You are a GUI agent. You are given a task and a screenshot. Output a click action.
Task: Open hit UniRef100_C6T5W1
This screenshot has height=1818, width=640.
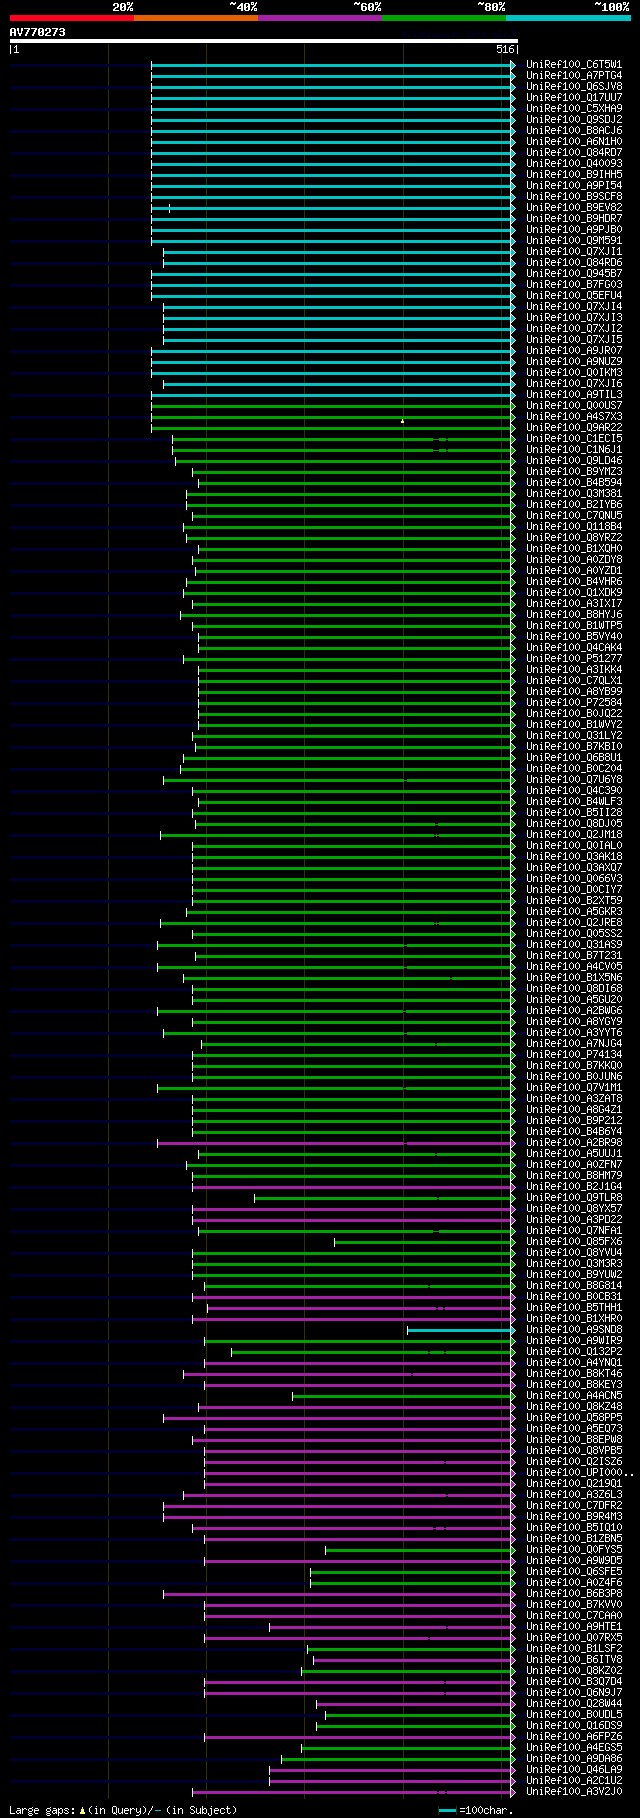[x=574, y=65]
